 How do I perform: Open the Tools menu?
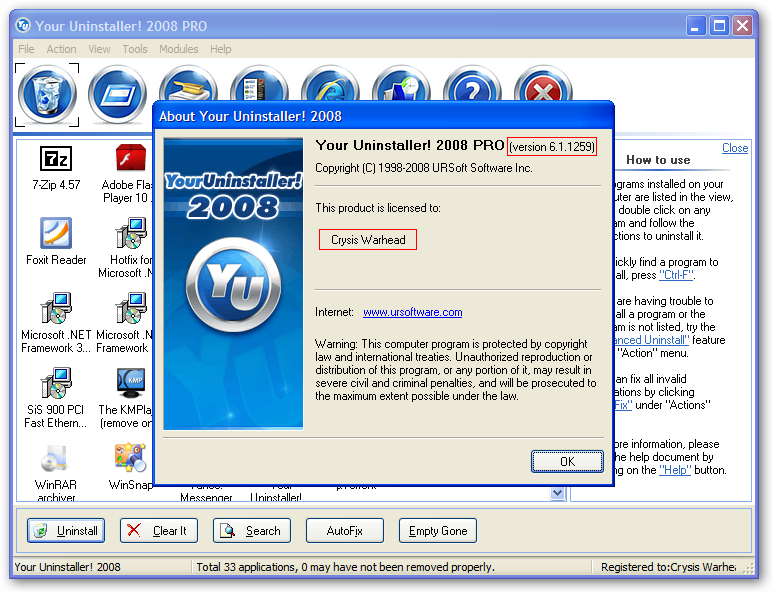click(x=135, y=49)
